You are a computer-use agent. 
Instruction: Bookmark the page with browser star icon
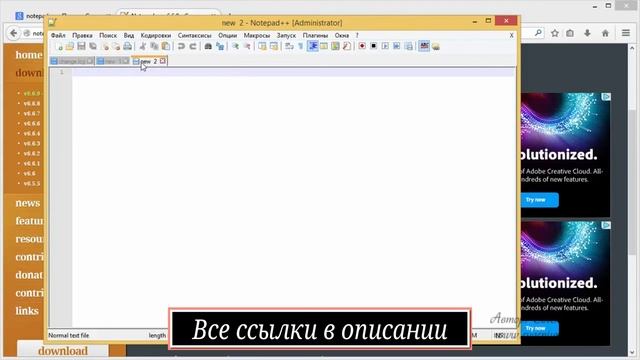coord(555,33)
